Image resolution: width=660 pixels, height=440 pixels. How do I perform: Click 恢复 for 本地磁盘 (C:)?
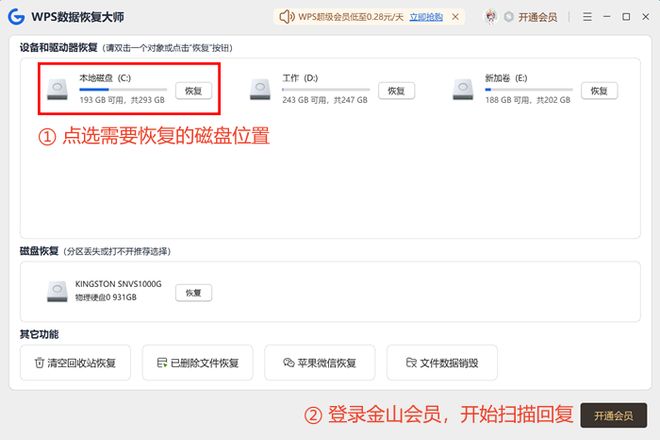[x=194, y=91]
